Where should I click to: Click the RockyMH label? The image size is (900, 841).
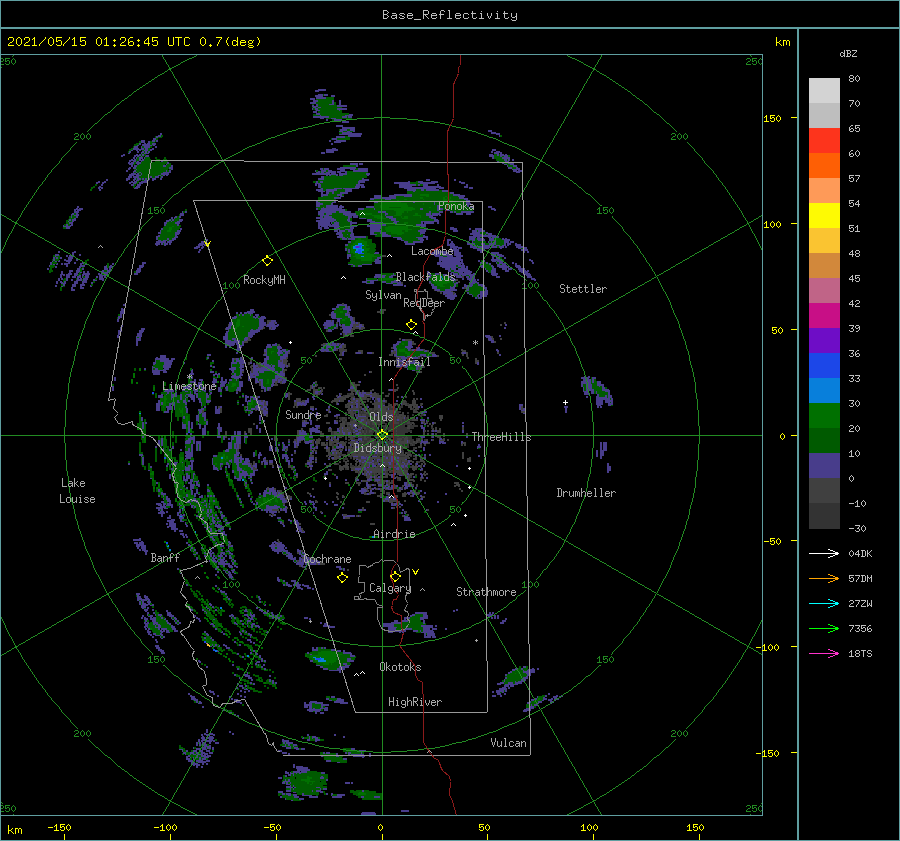(x=264, y=280)
